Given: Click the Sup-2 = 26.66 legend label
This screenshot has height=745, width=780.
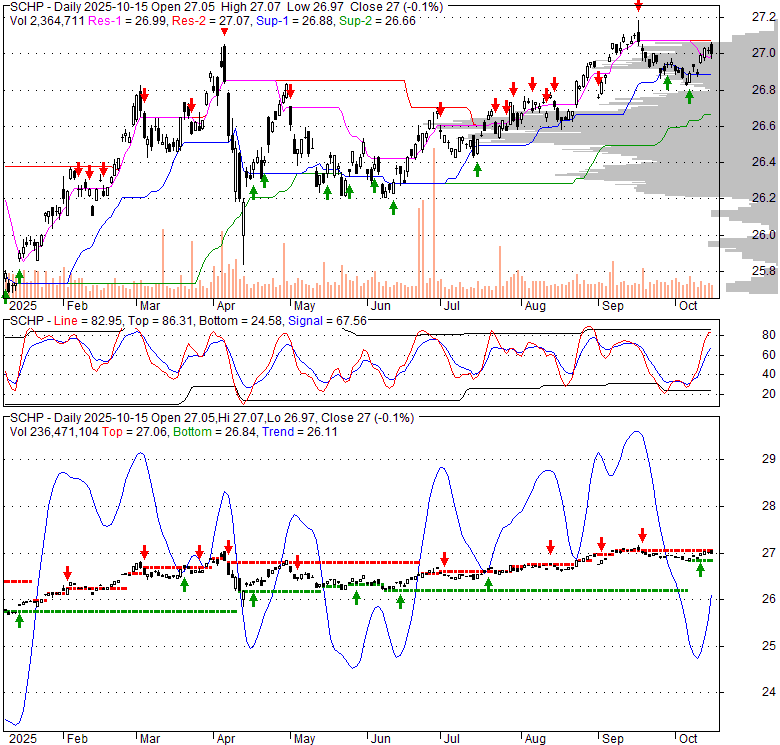Looking at the screenshot, I should 378,21.
